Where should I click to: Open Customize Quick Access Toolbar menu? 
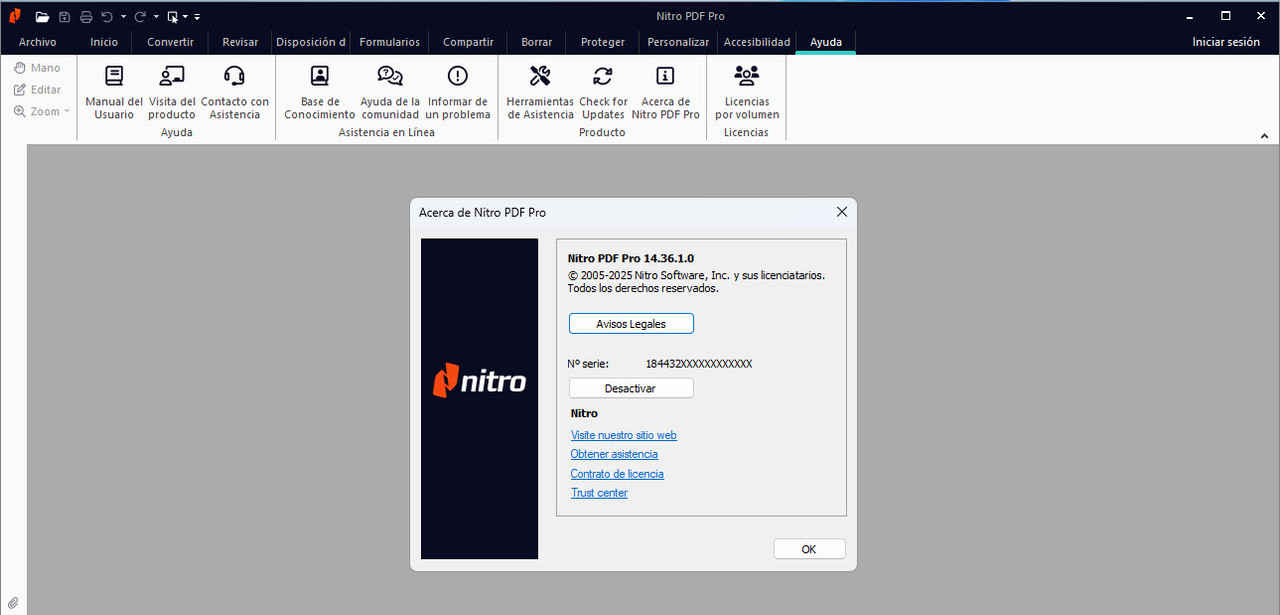(x=197, y=17)
